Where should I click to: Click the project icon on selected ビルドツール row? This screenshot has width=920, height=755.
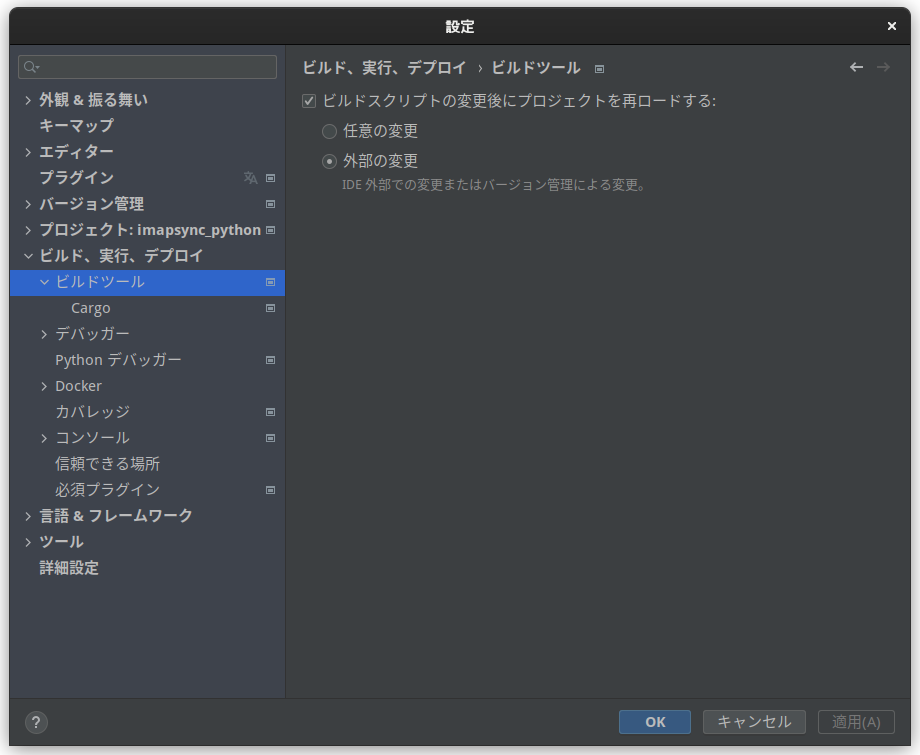pyautogui.click(x=270, y=282)
